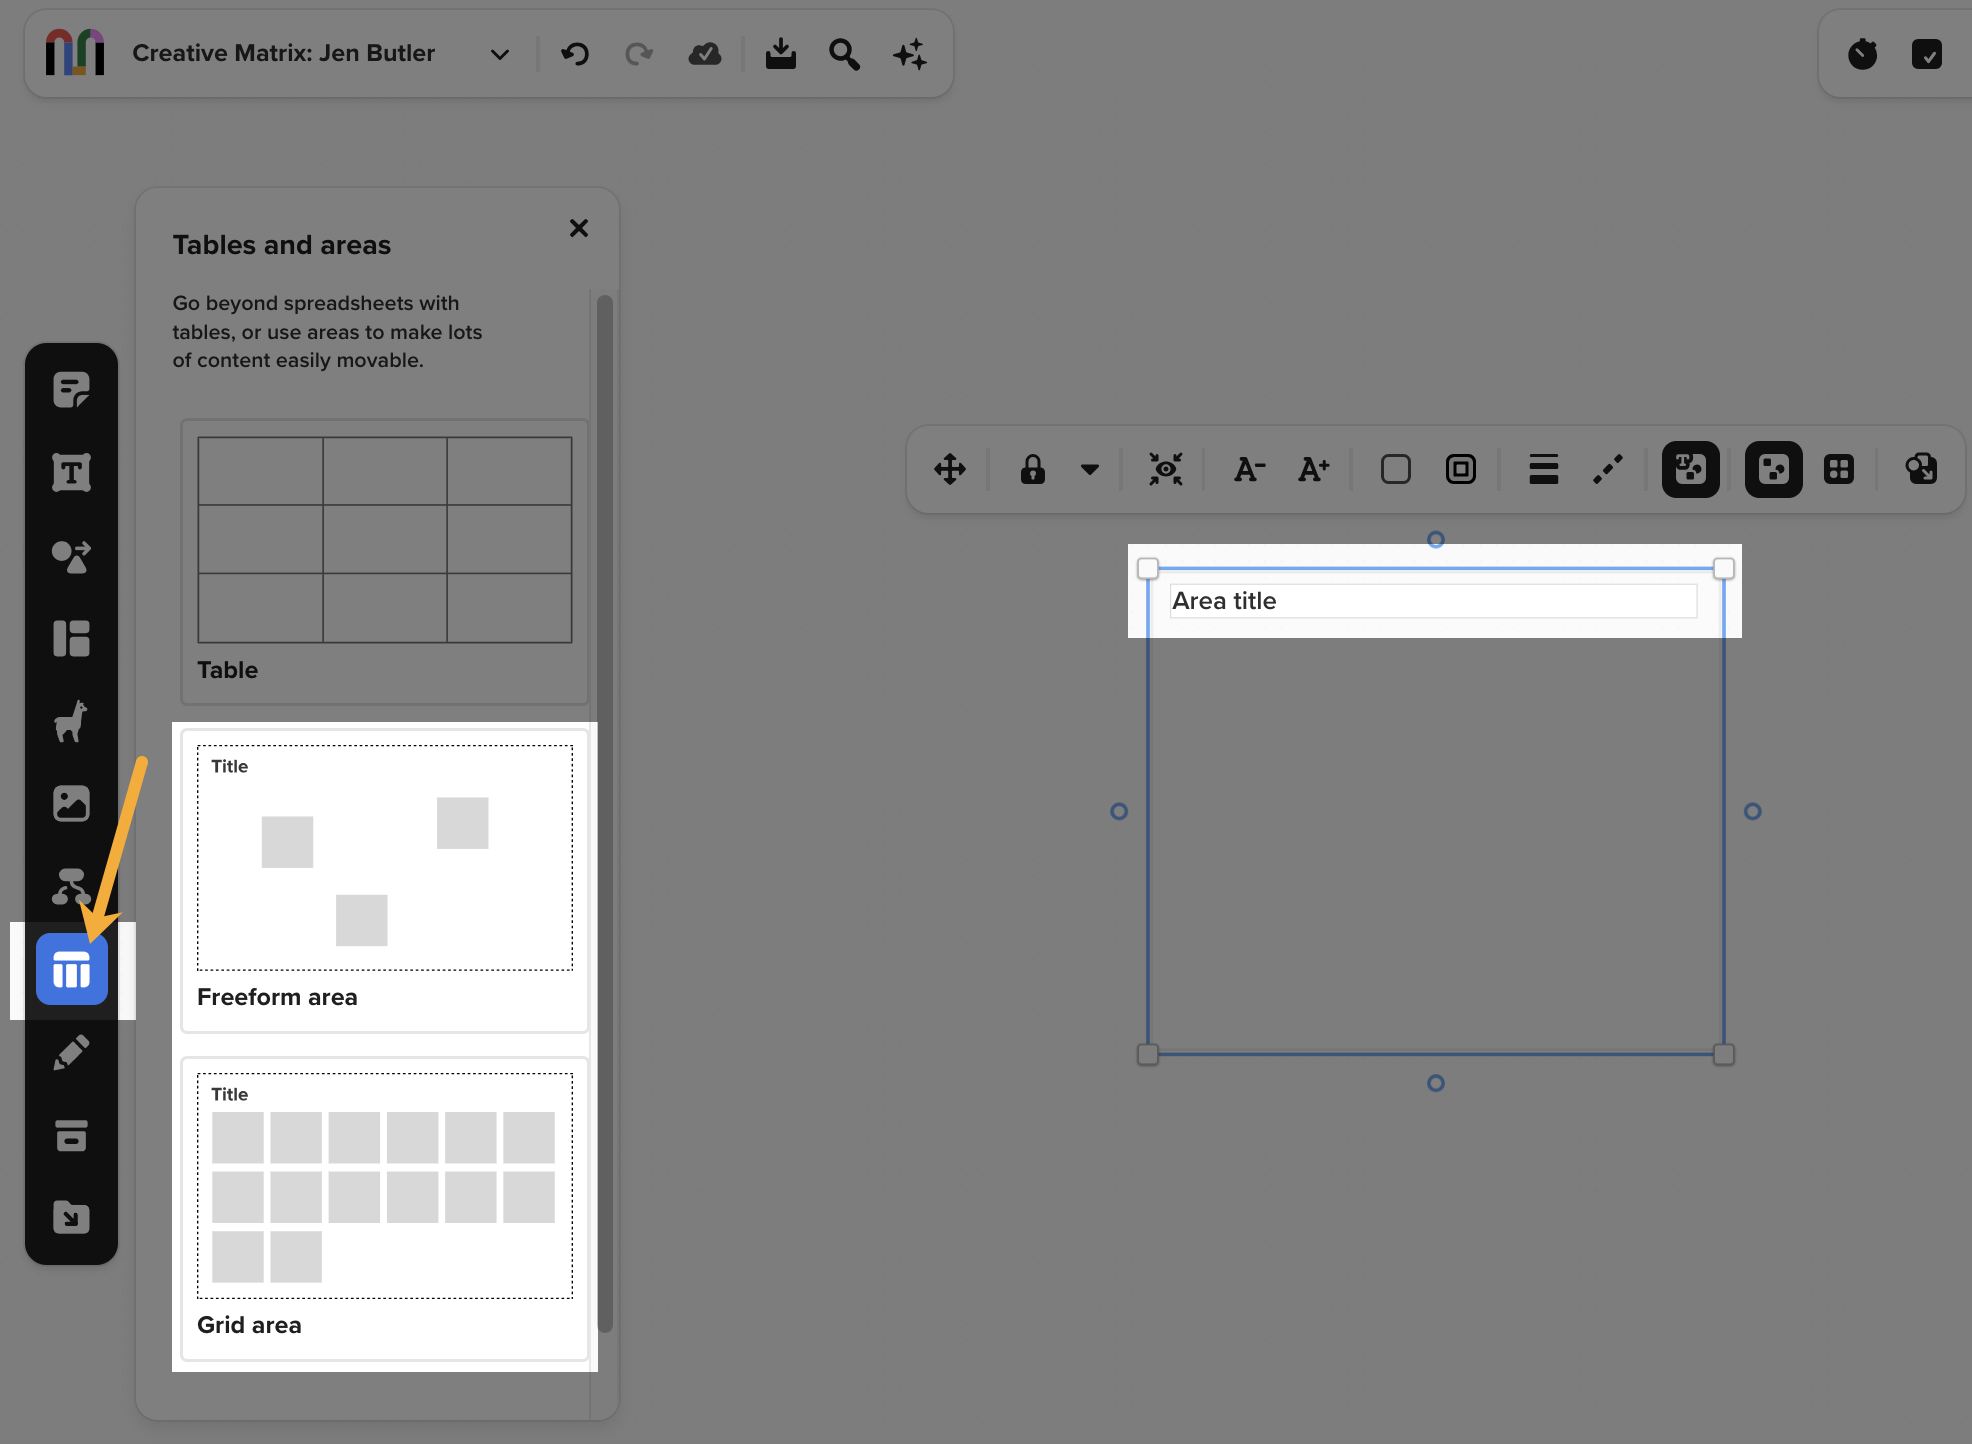Click the move handle in area toolbar
1972x1444 pixels.
[x=950, y=469]
